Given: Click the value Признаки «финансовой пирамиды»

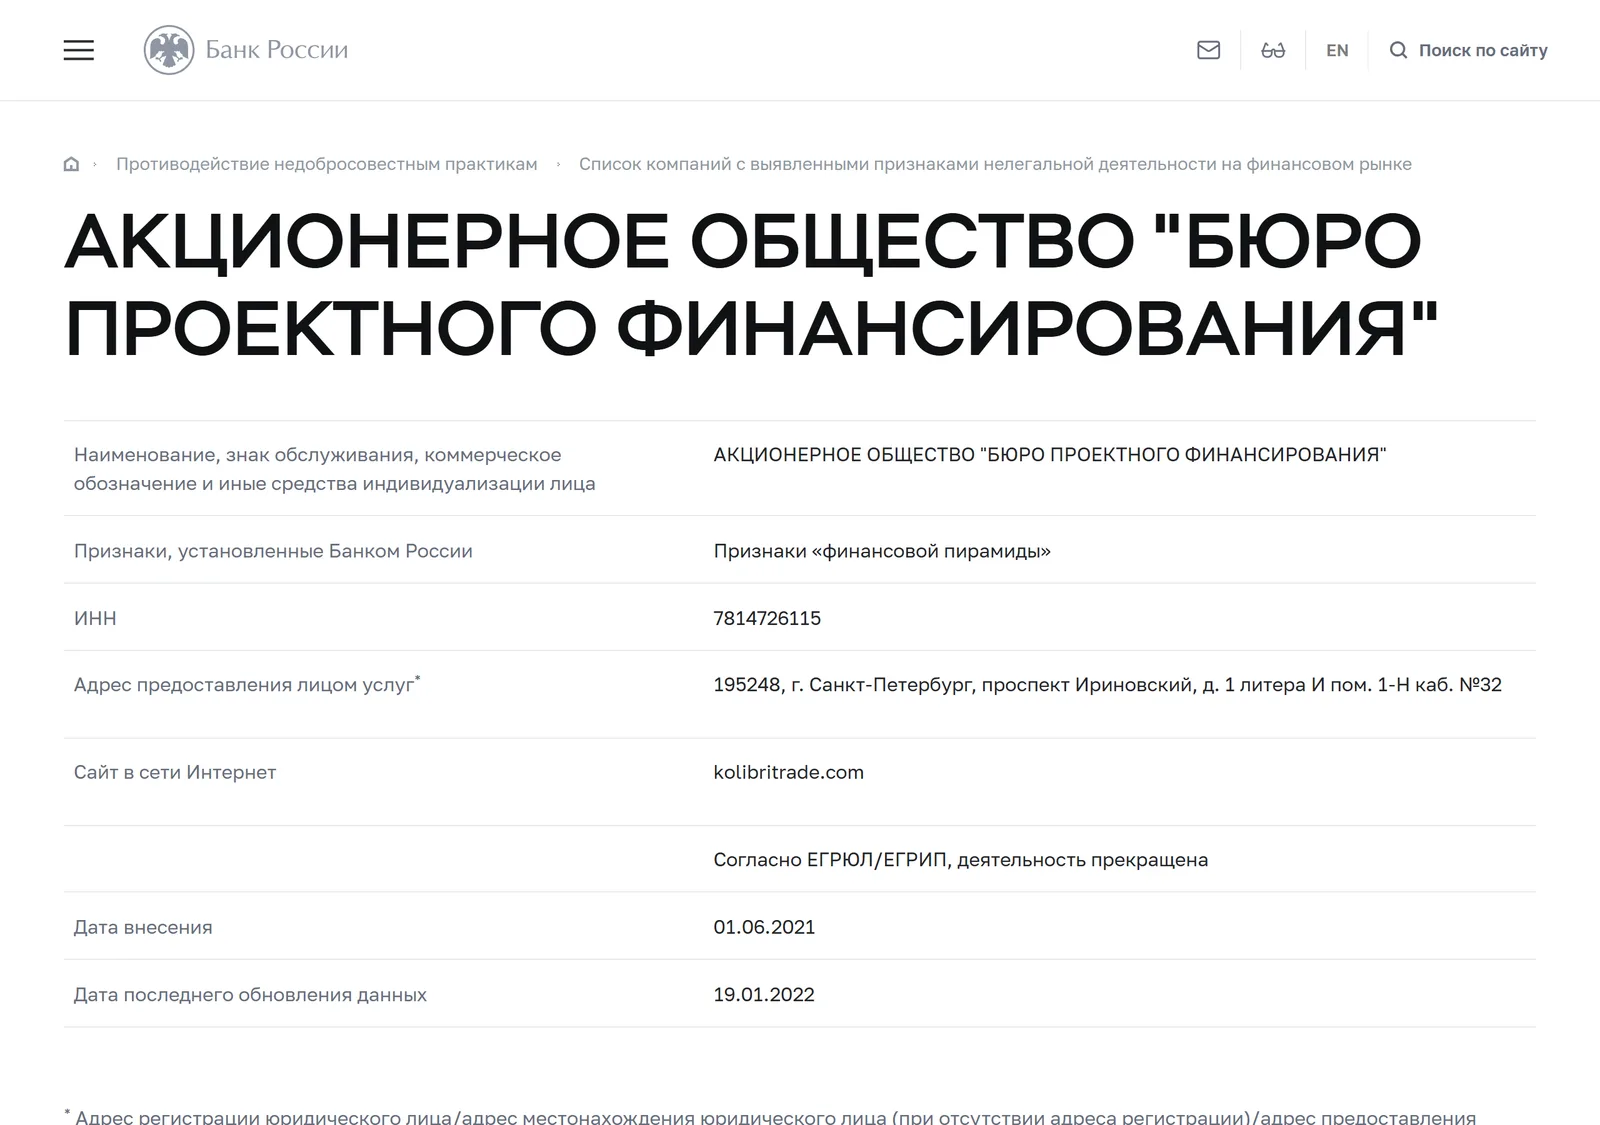Looking at the screenshot, I should tap(882, 551).
